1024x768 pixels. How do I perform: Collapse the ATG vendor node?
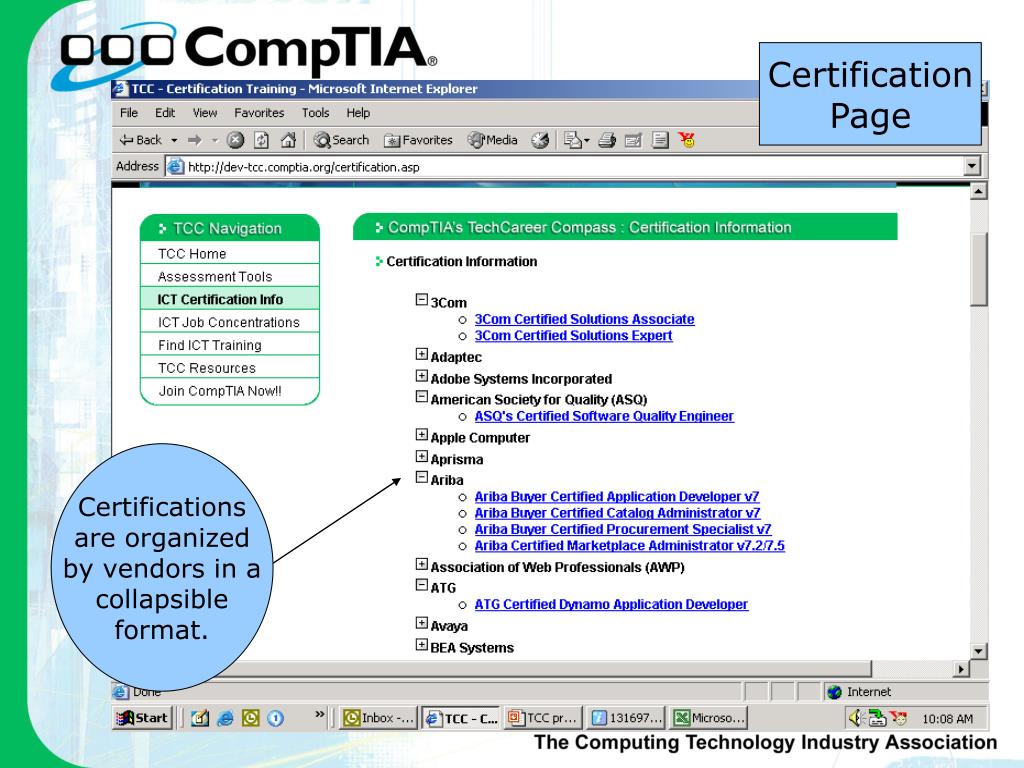tap(422, 585)
